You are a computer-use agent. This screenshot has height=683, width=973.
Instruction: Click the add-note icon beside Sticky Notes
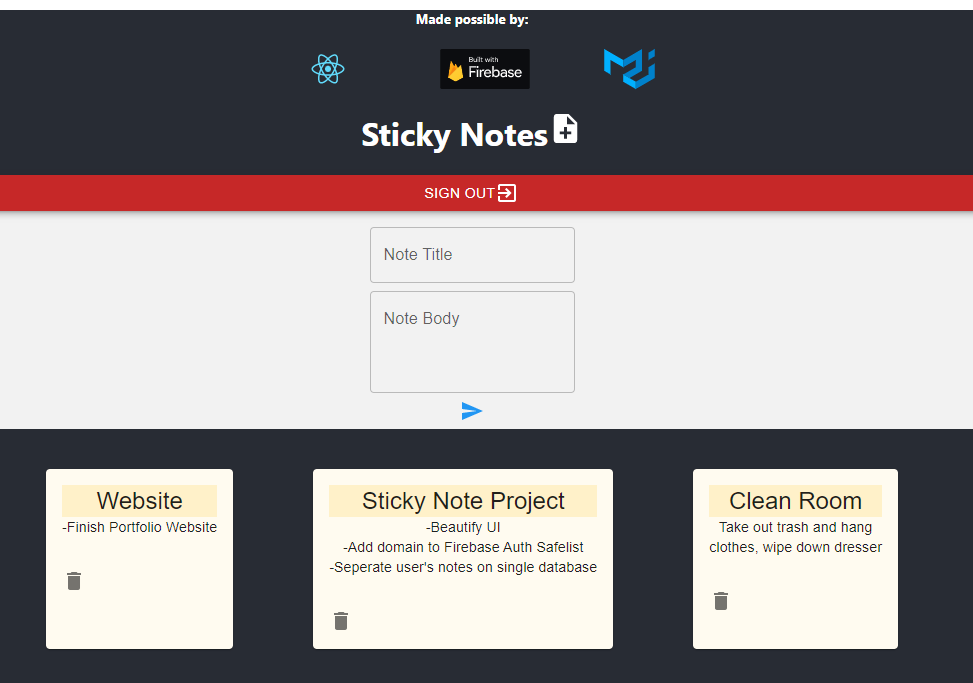pyautogui.click(x=565, y=128)
